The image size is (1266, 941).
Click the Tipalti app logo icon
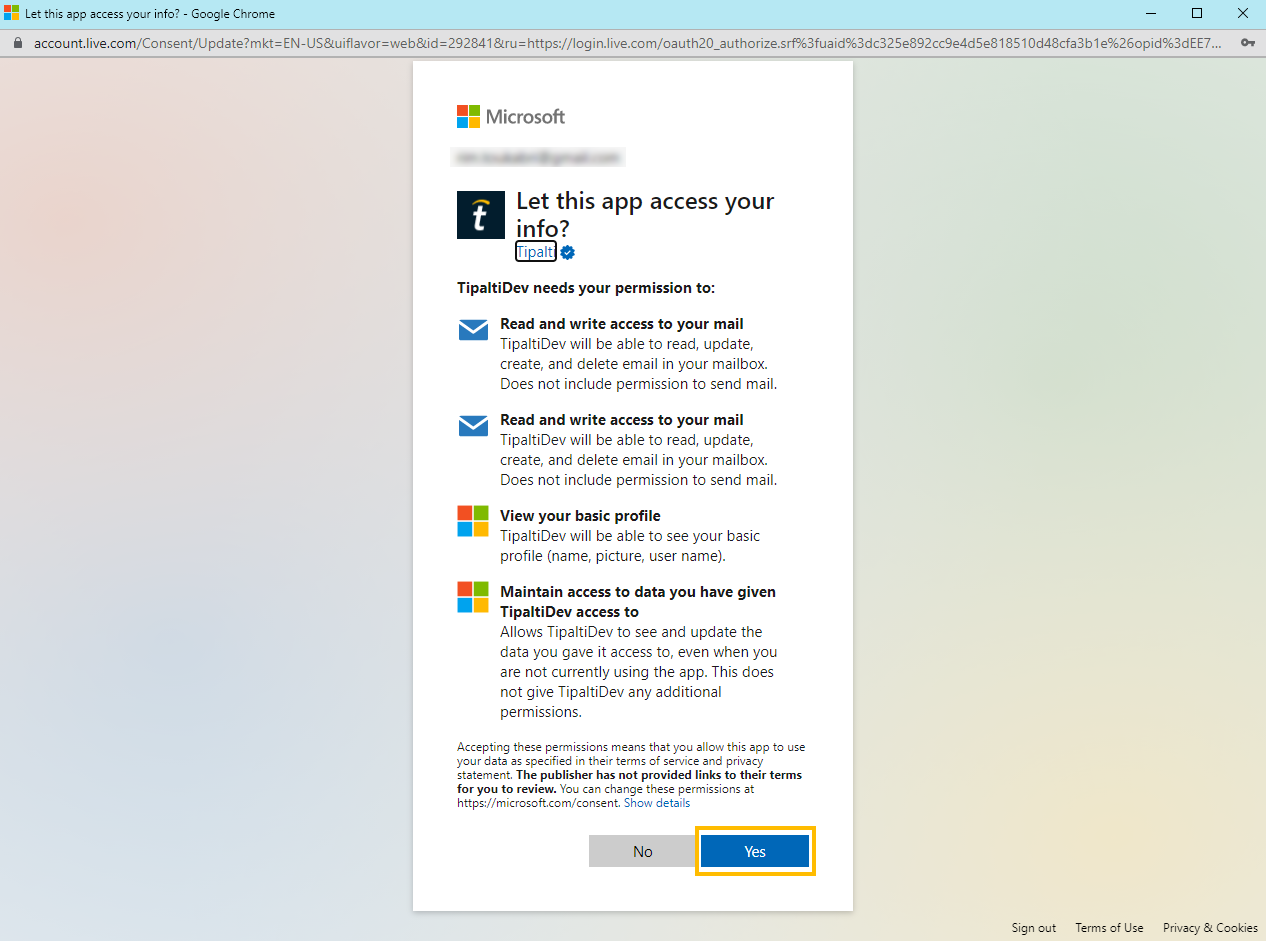pos(481,215)
